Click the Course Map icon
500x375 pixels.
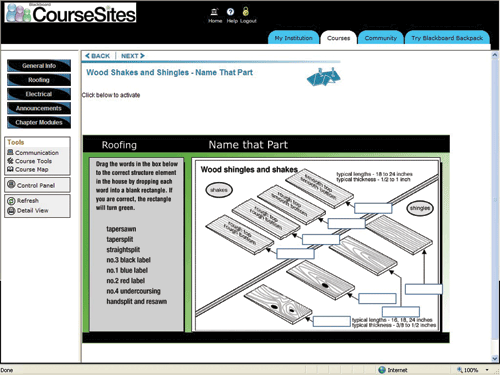[x=10, y=169]
